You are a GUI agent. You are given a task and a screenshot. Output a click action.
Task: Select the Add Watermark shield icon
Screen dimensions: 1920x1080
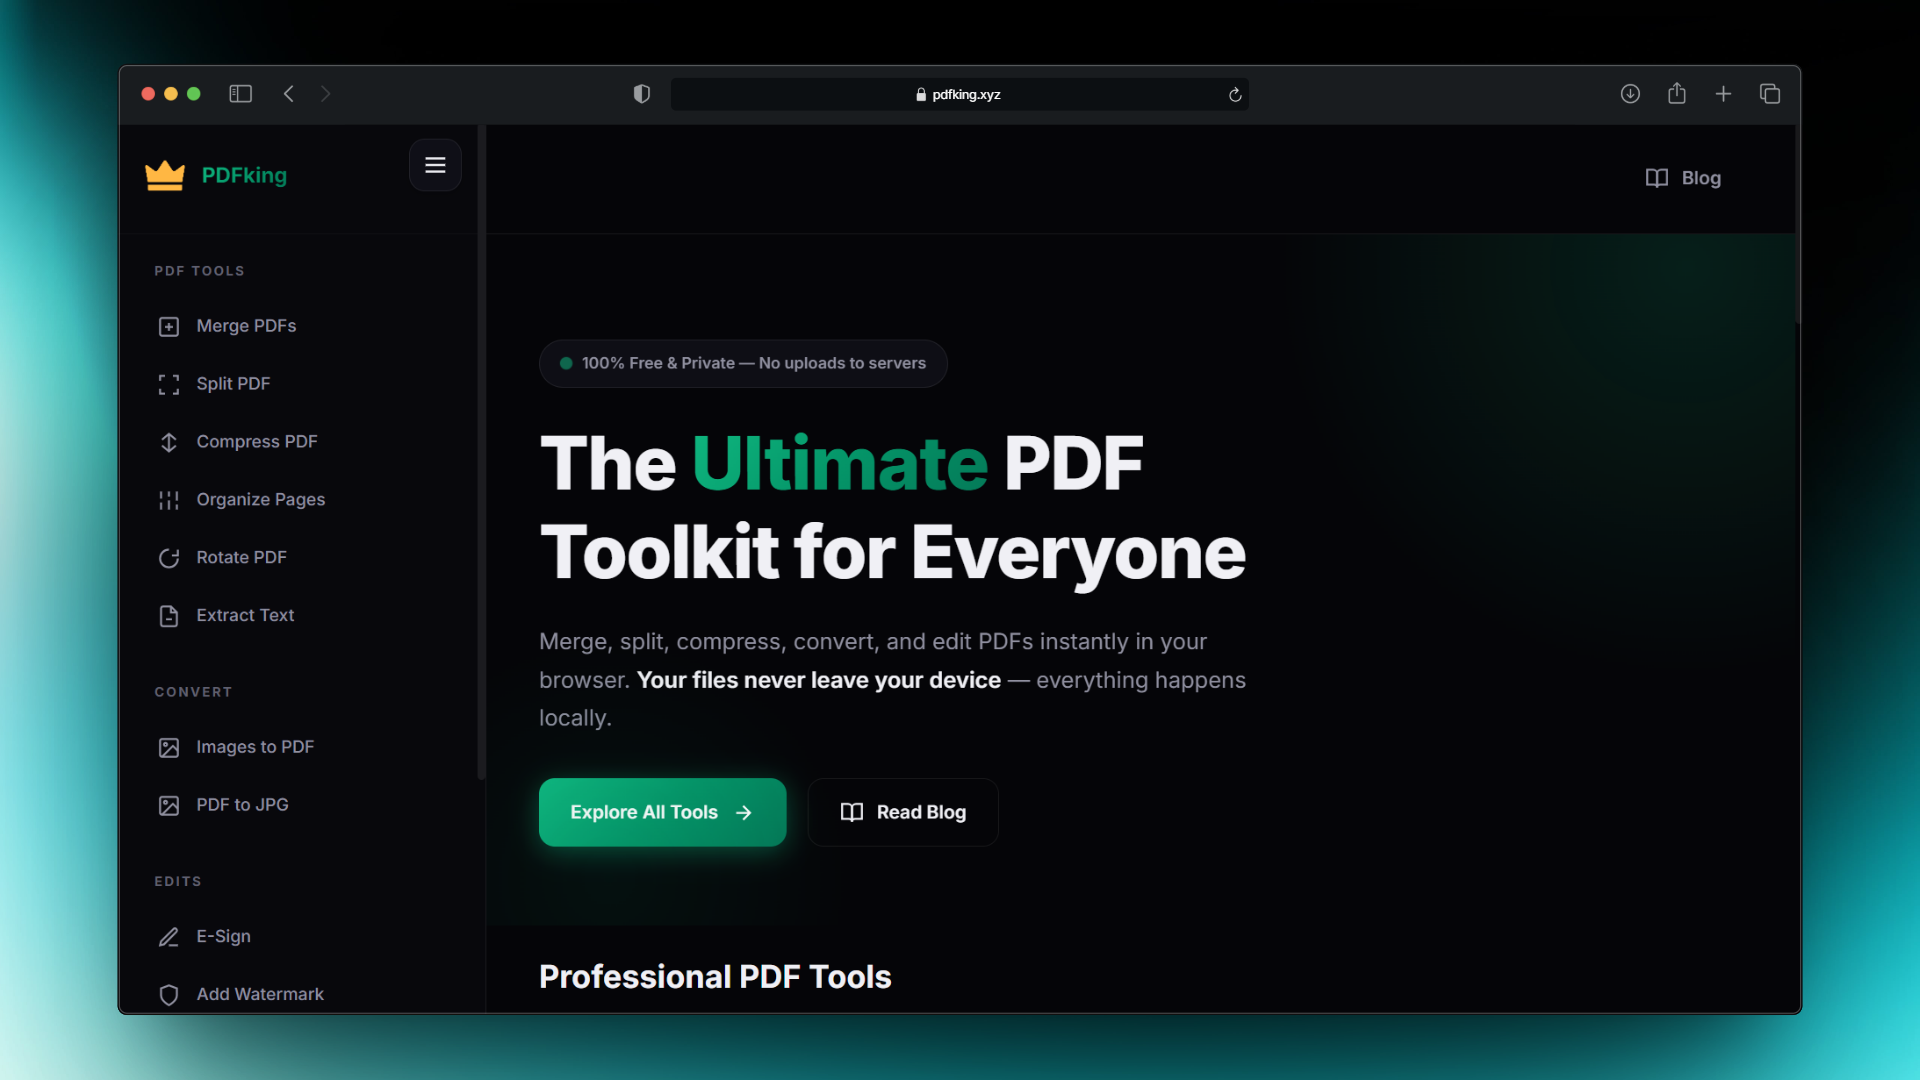[x=168, y=994]
